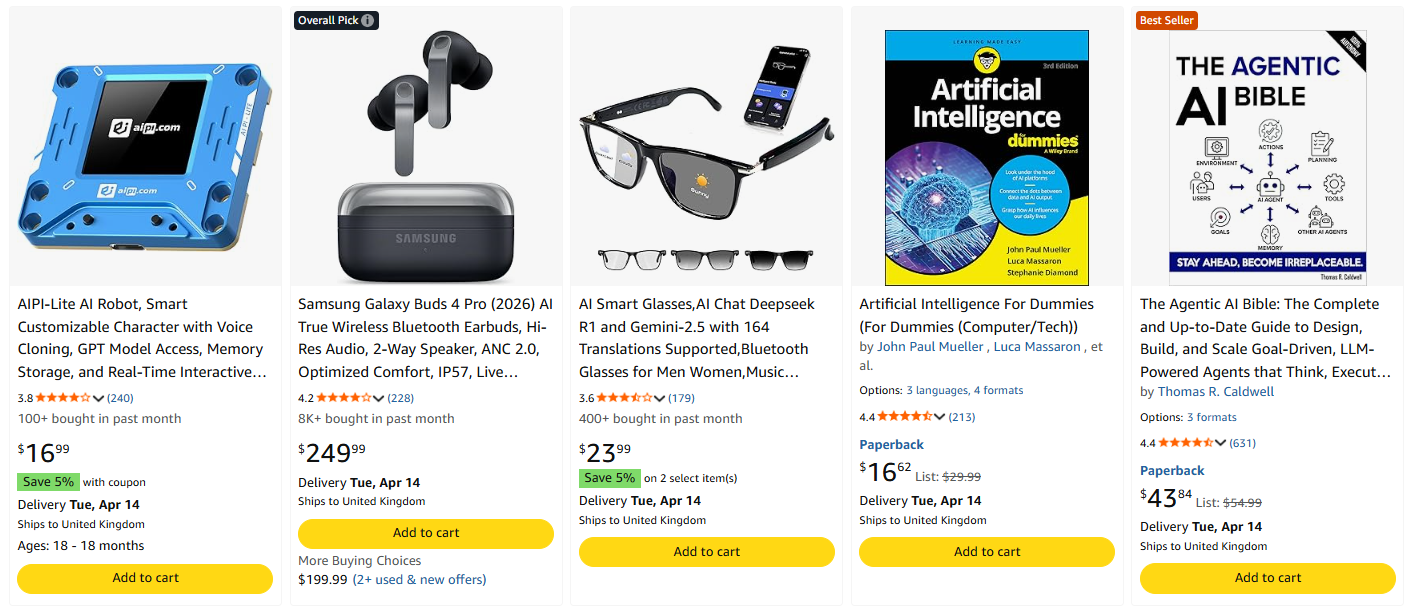Add the Samsung Galaxy Buds to cart
The image size is (1410, 614).
click(x=425, y=534)
